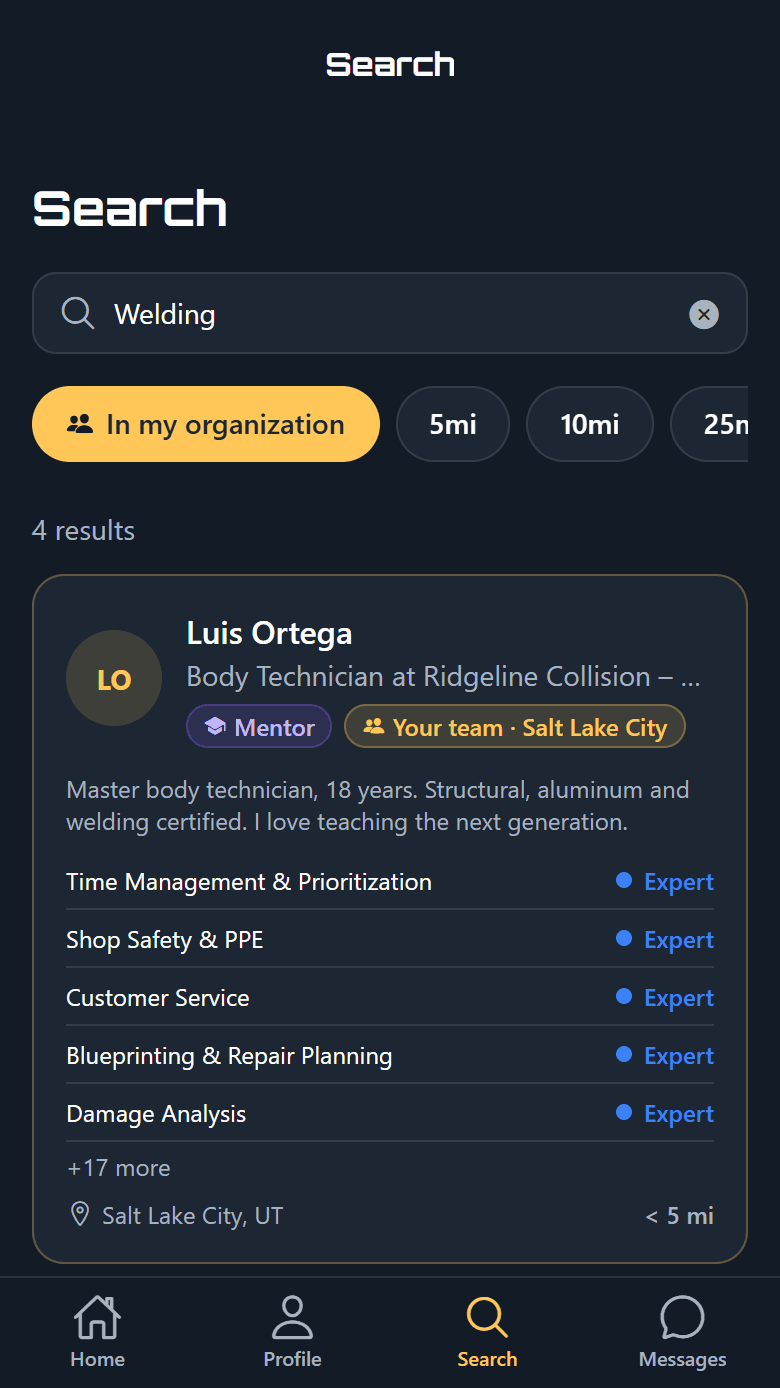
Task: Open Luis Ortega's LO avatar
Action: (114, 678)
